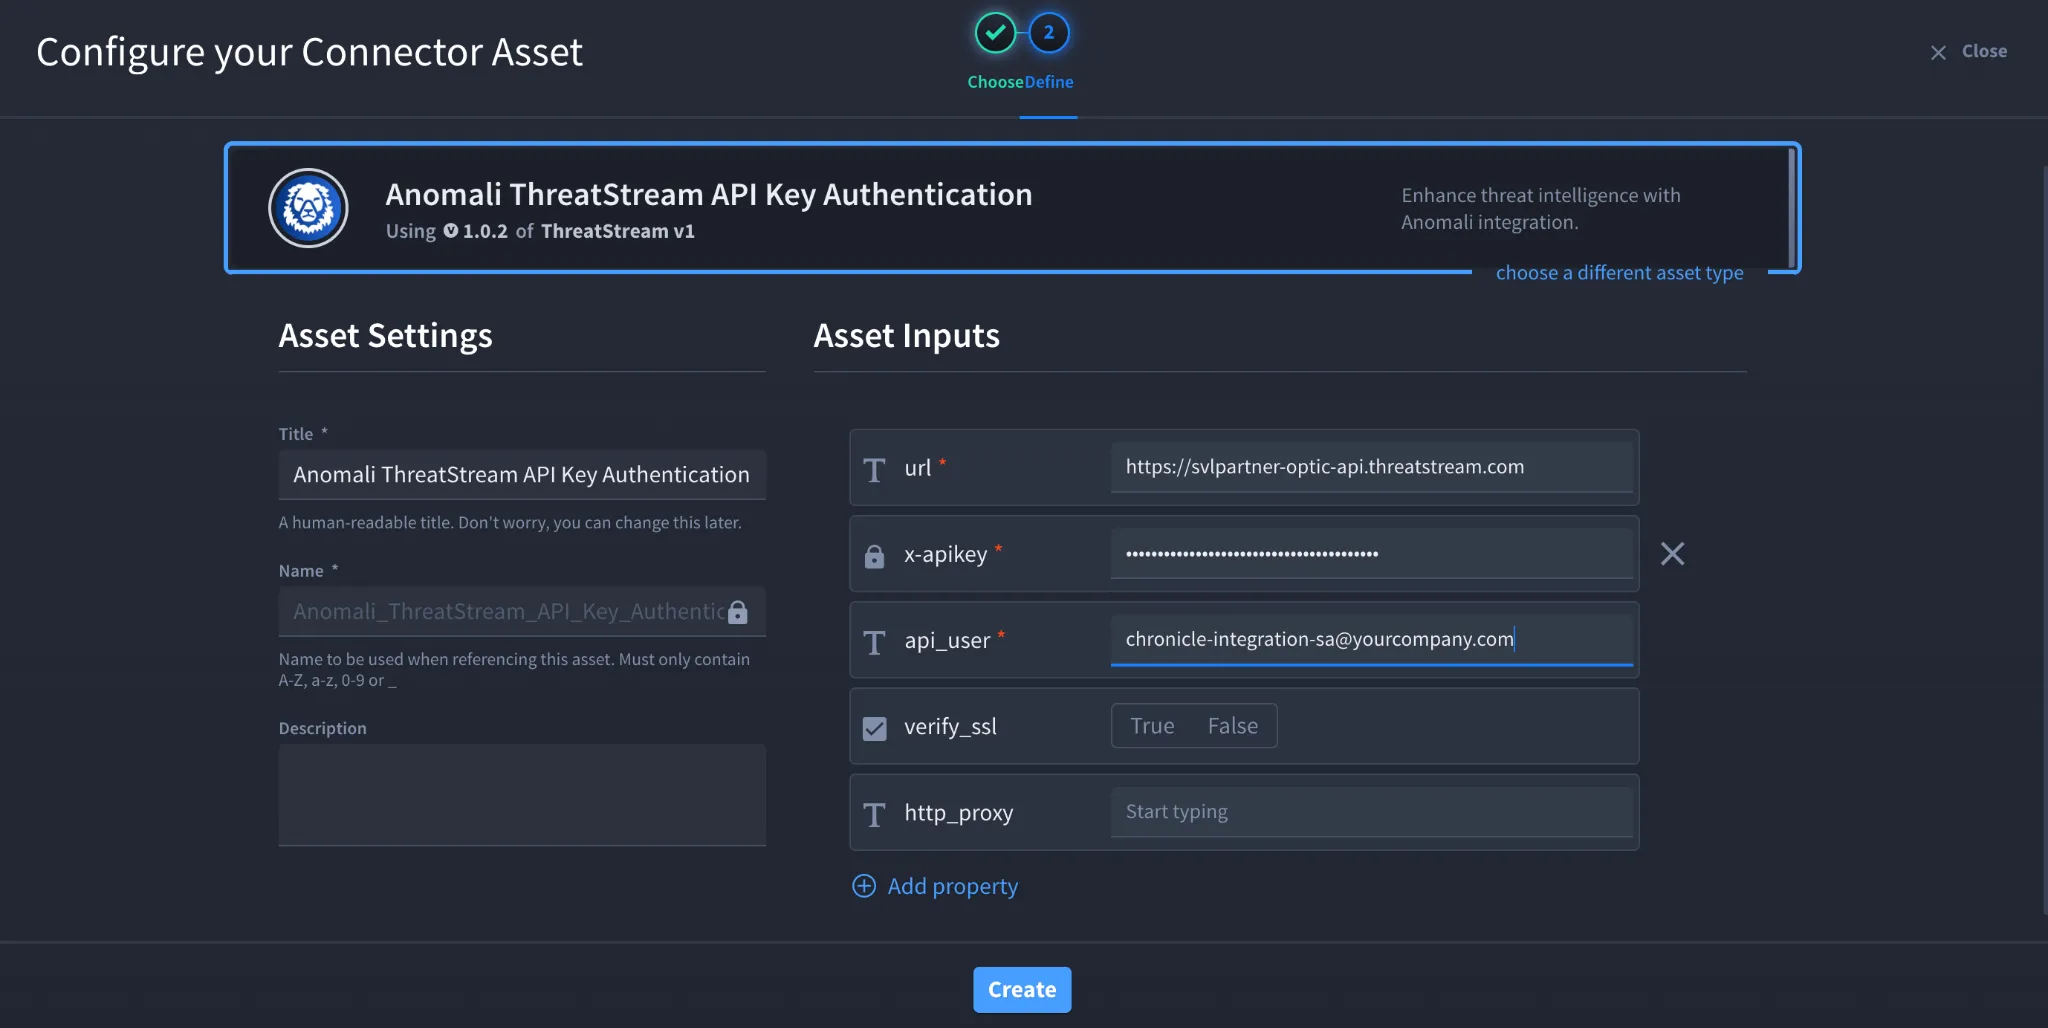
Task: Click 'choose a different asset type' link
Action: pyautogui.click(x=1619, y=273)
